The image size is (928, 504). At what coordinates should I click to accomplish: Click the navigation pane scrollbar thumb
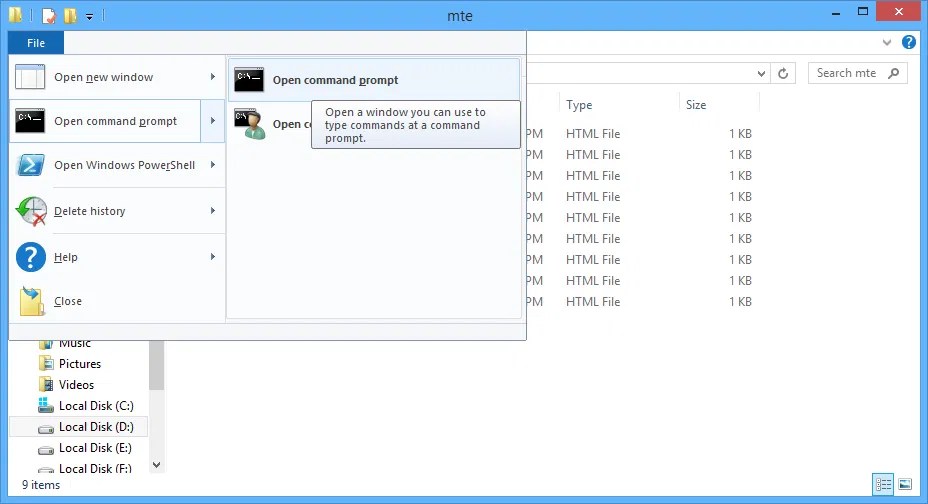[x=156, y=366]
